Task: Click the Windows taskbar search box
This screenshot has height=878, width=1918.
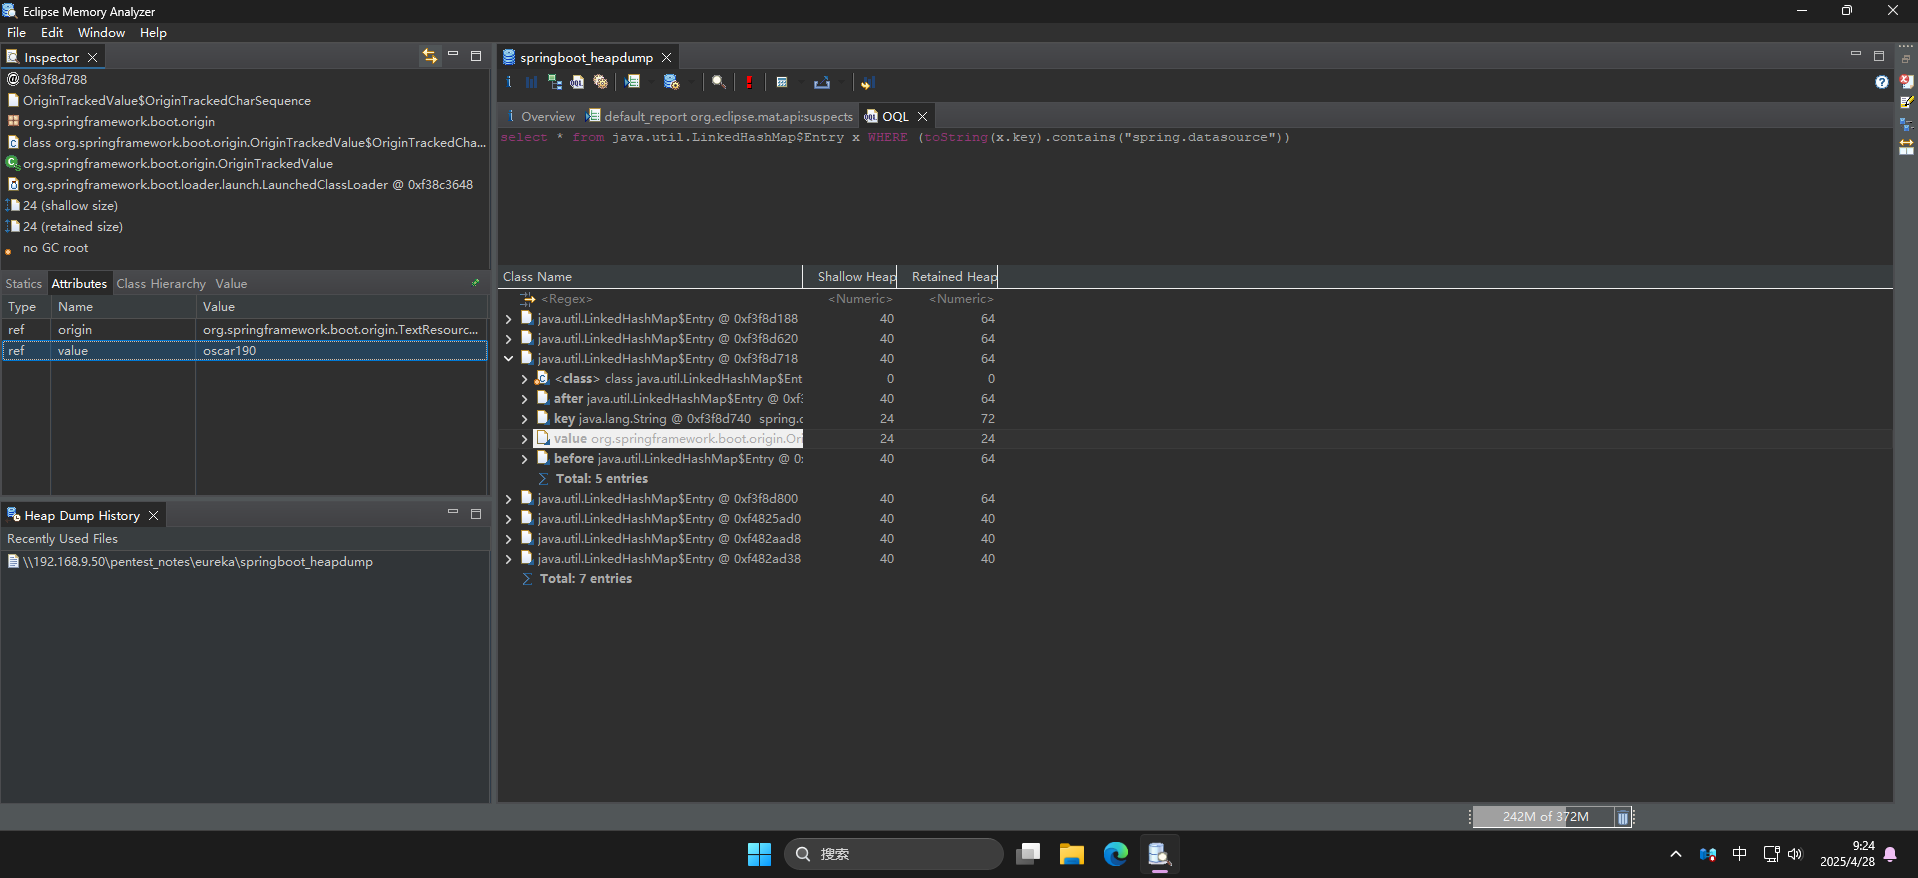Action: click(893, 854)
